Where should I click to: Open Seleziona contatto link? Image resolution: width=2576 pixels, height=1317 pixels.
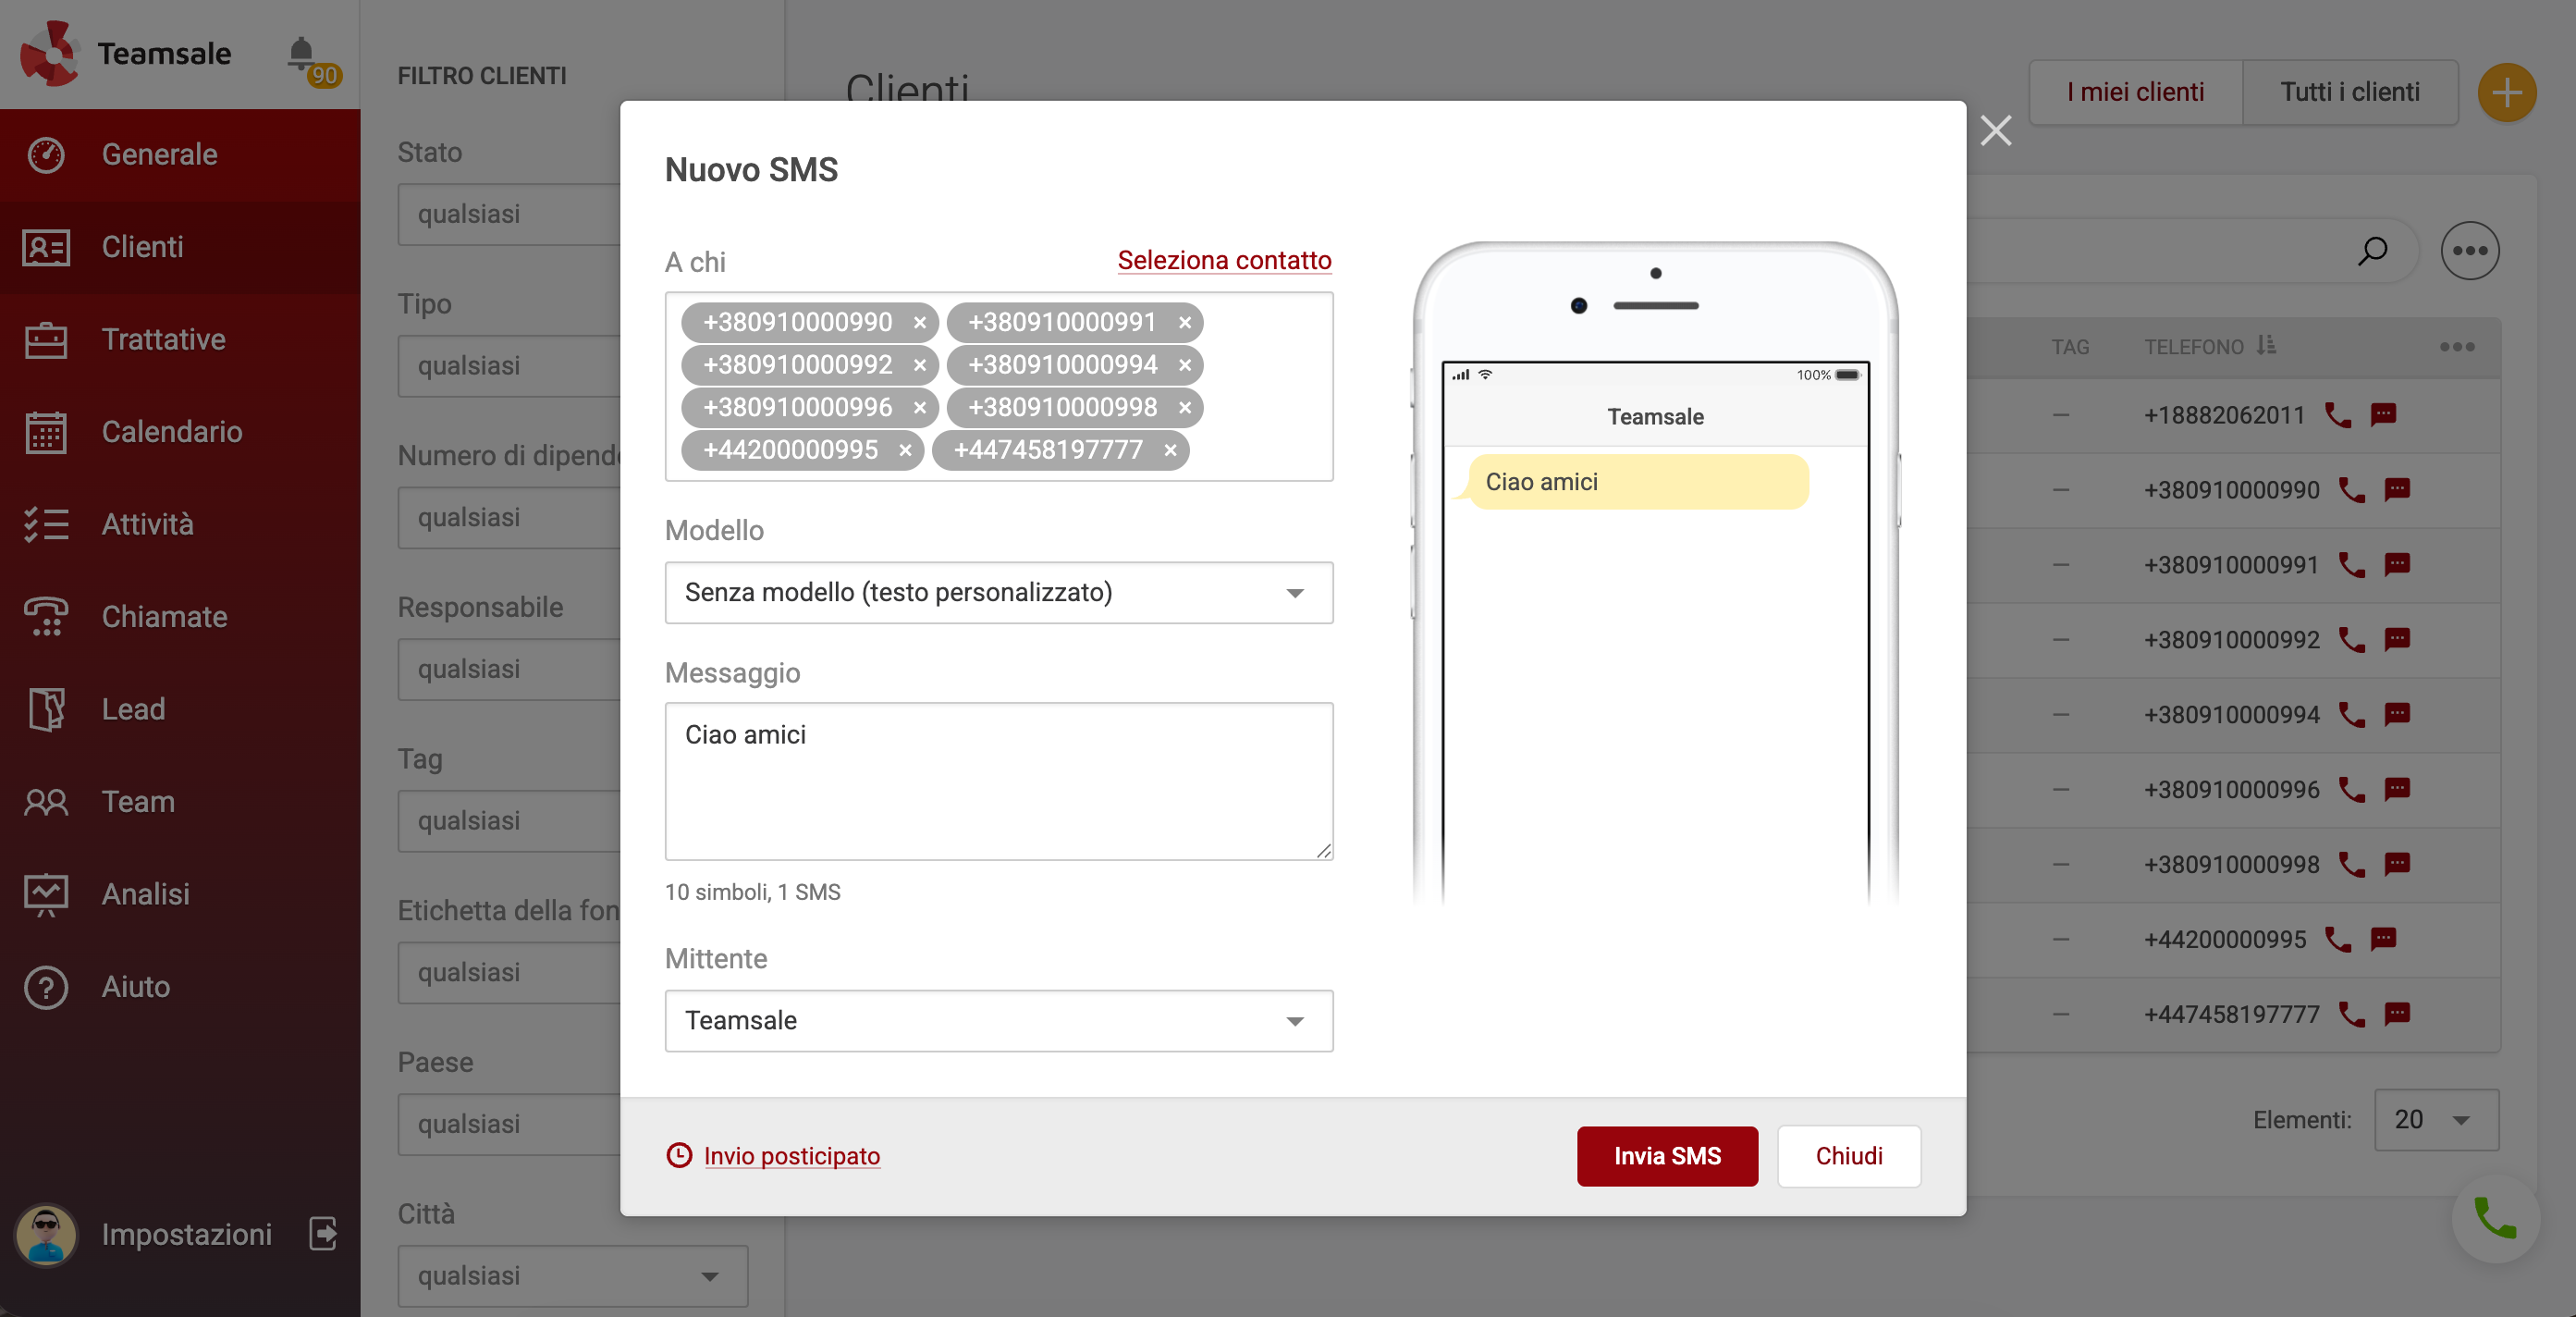coord(1223,260)
